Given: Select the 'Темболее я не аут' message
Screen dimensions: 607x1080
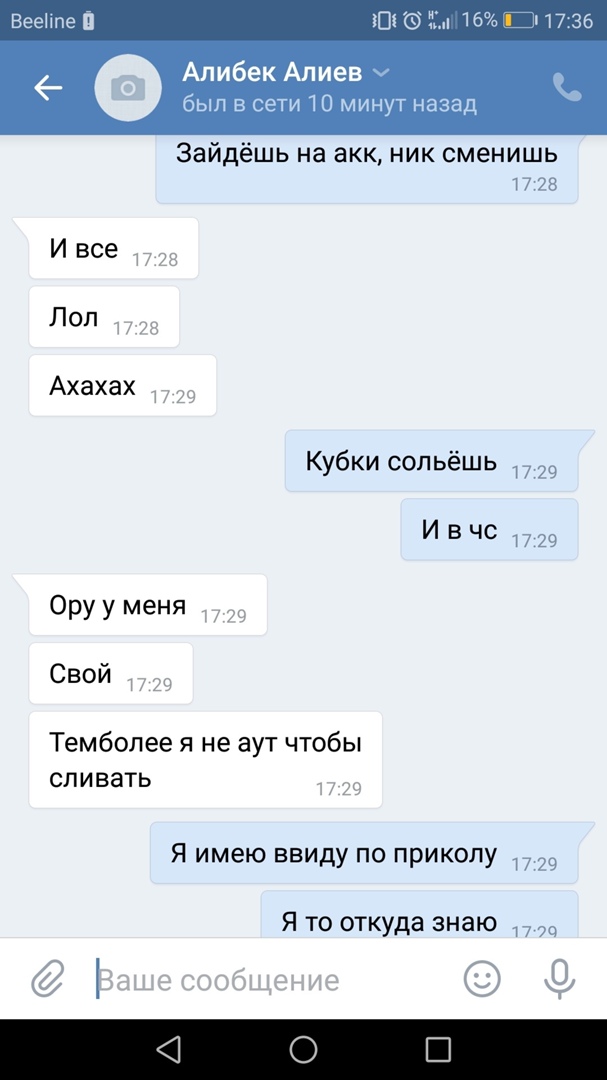Looking at the screenshot, I should (x=205, y=760).
